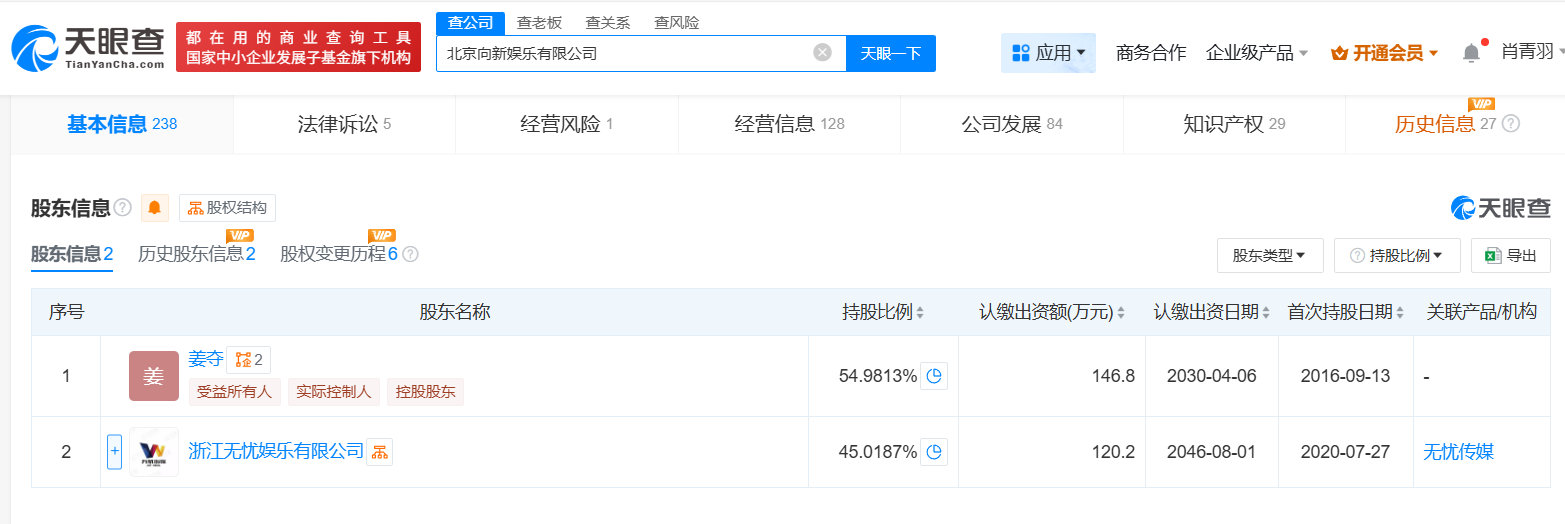This screenshot has height=524, width=1565.
Task: Open the 应用 dropdown menu
Action: (x=1048, y=53)
